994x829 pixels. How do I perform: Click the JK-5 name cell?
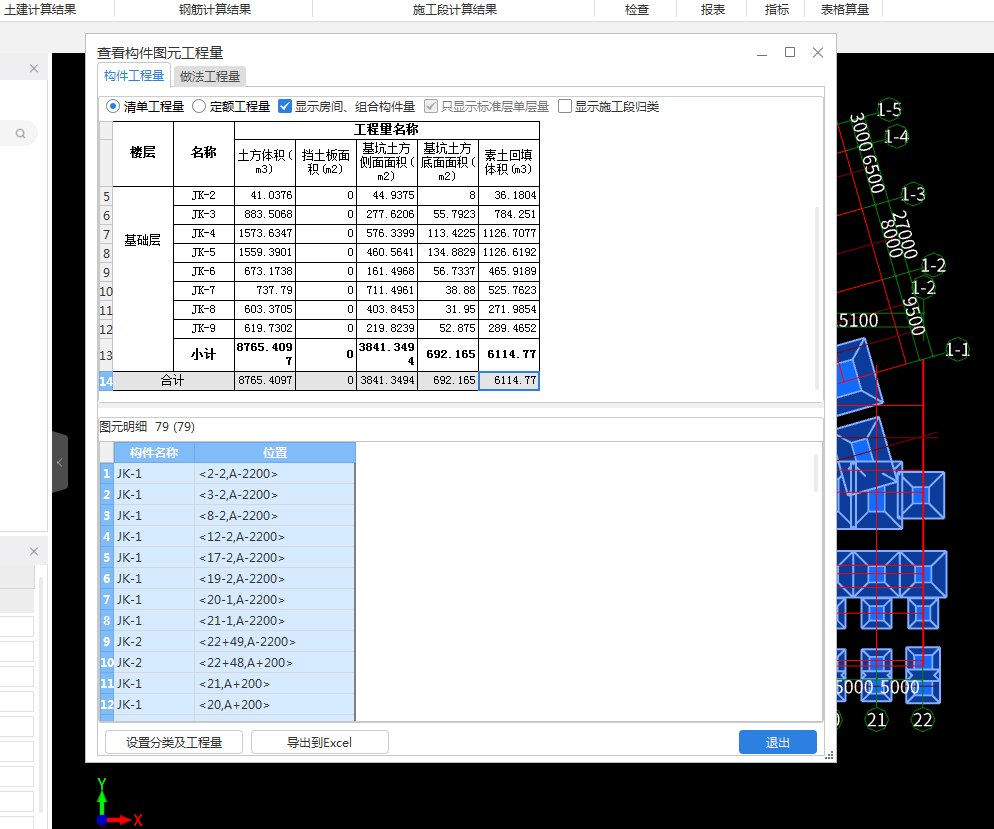pyautogui.click(x=203, y=252)
